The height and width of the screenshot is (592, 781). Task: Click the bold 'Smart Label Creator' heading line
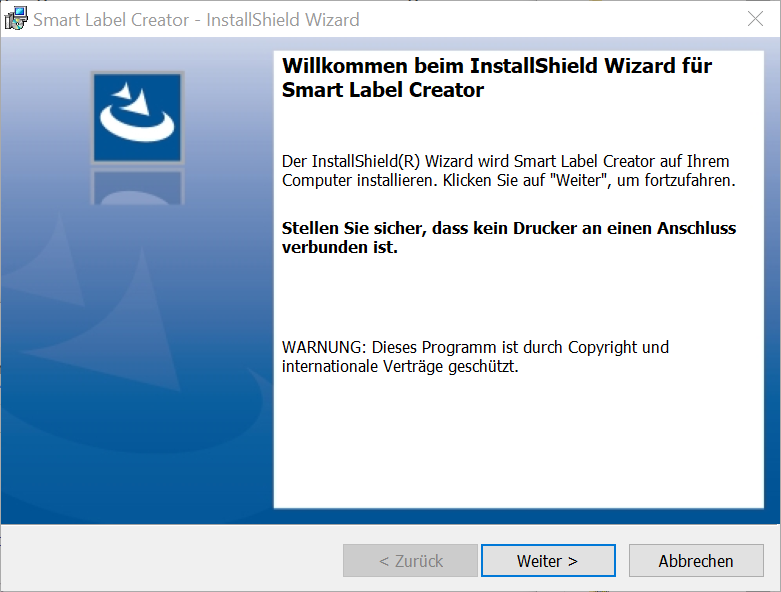pos(383,91)
